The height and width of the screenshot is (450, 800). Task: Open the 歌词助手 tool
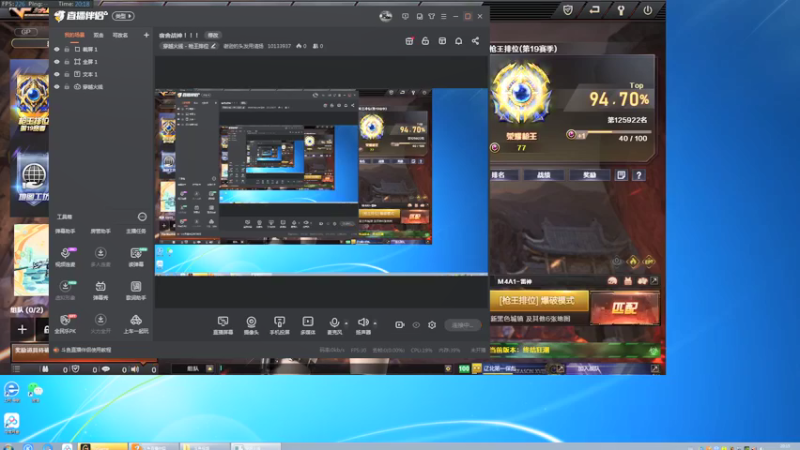click(x=136, y=290)
